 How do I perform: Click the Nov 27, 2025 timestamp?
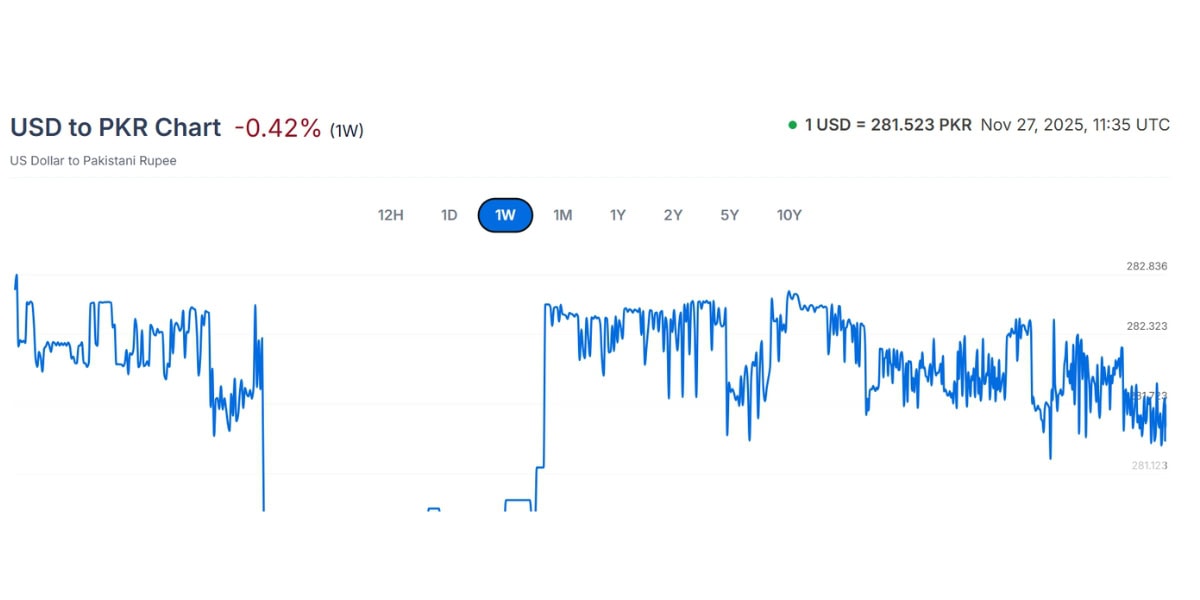tap(1075, 124)
